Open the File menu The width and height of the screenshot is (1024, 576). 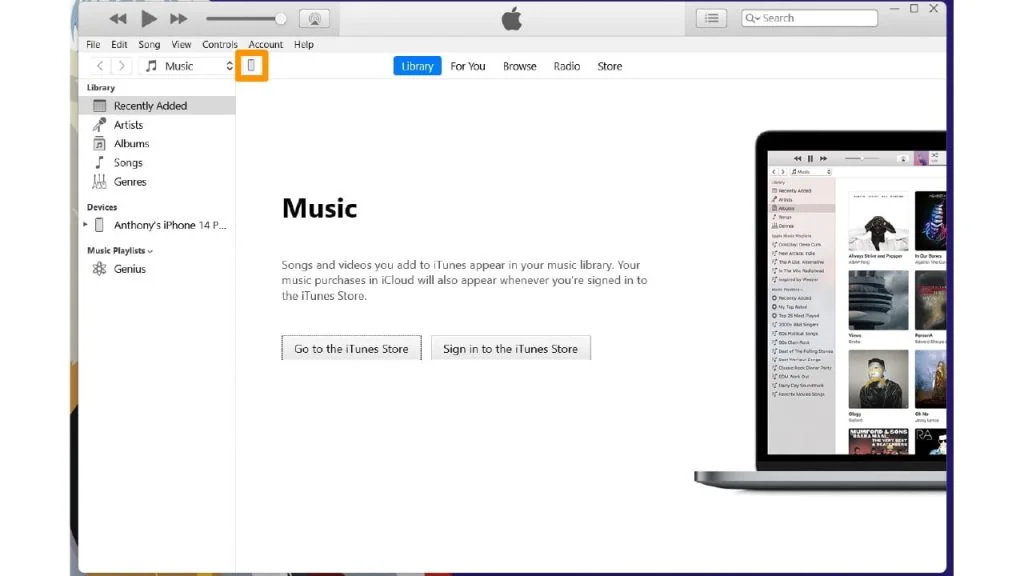93,44
